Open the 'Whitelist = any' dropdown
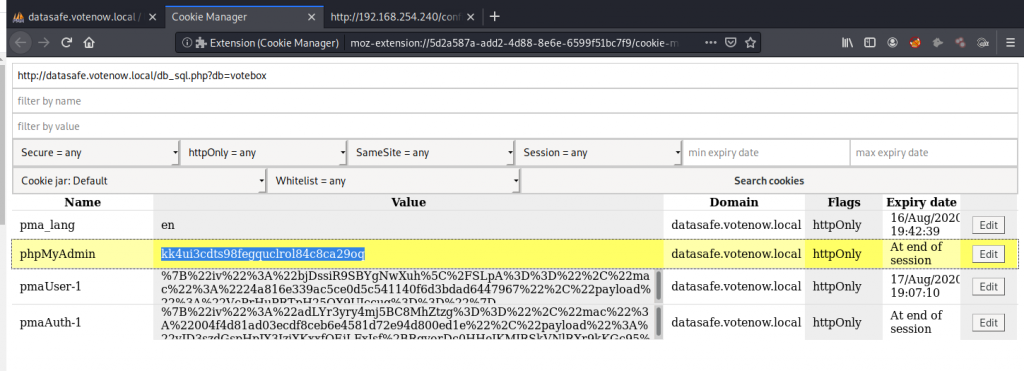The width and height of the screenshot is (1024, 371). pyautogui.click(x=394, y=181)
